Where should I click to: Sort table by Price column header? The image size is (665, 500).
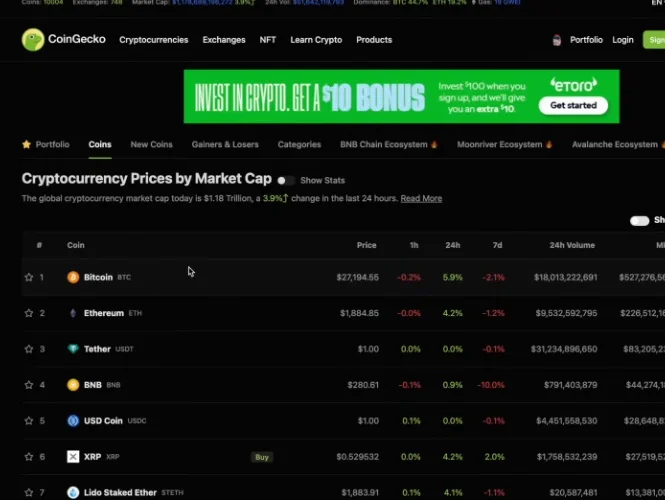coord(366,245)
